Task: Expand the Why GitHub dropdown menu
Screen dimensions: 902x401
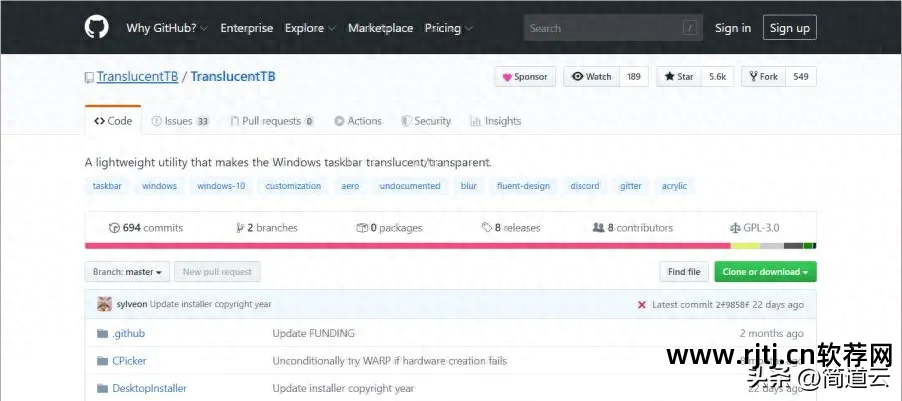Action: (x=167, y=28)
